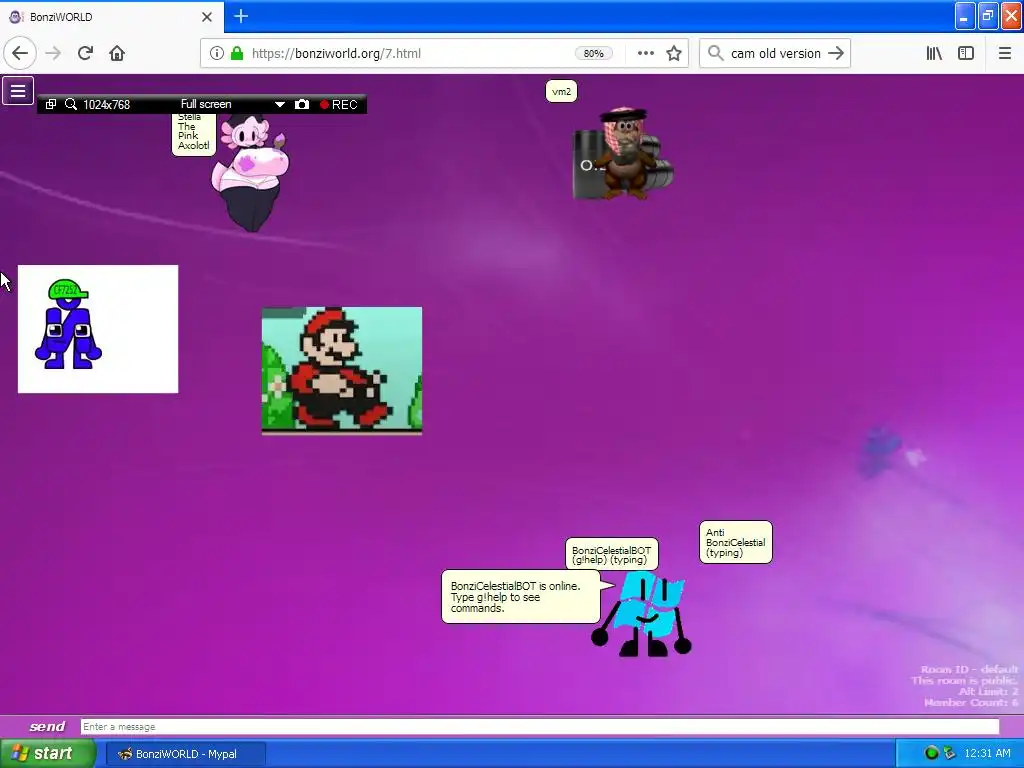Open the page actions three-dots menu
The image size is (1024, 768).
(645, 54)
